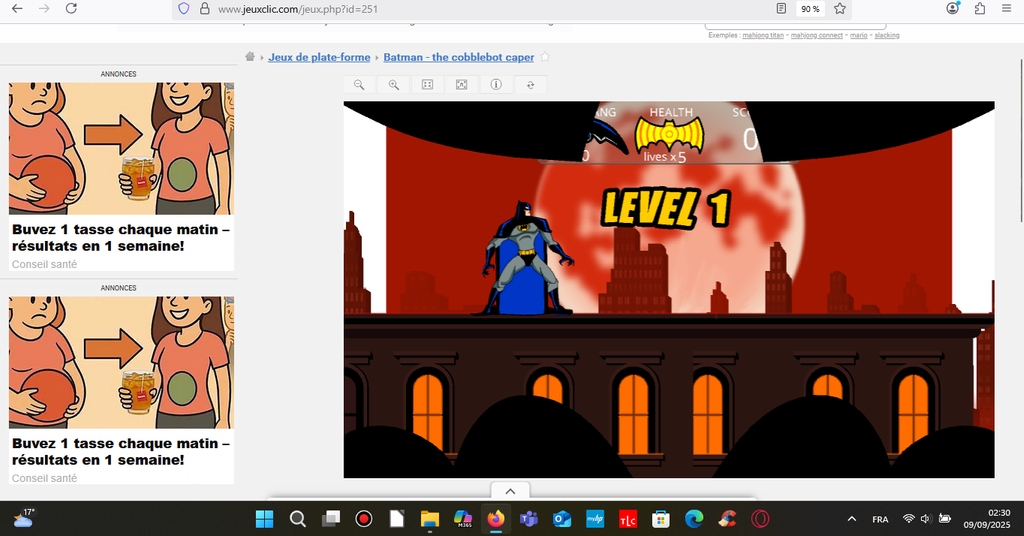The image size is (1024, 536).
Task: Click the zoom out magnifier above the game
Action: pyautogui.click(x=359, y=85)
